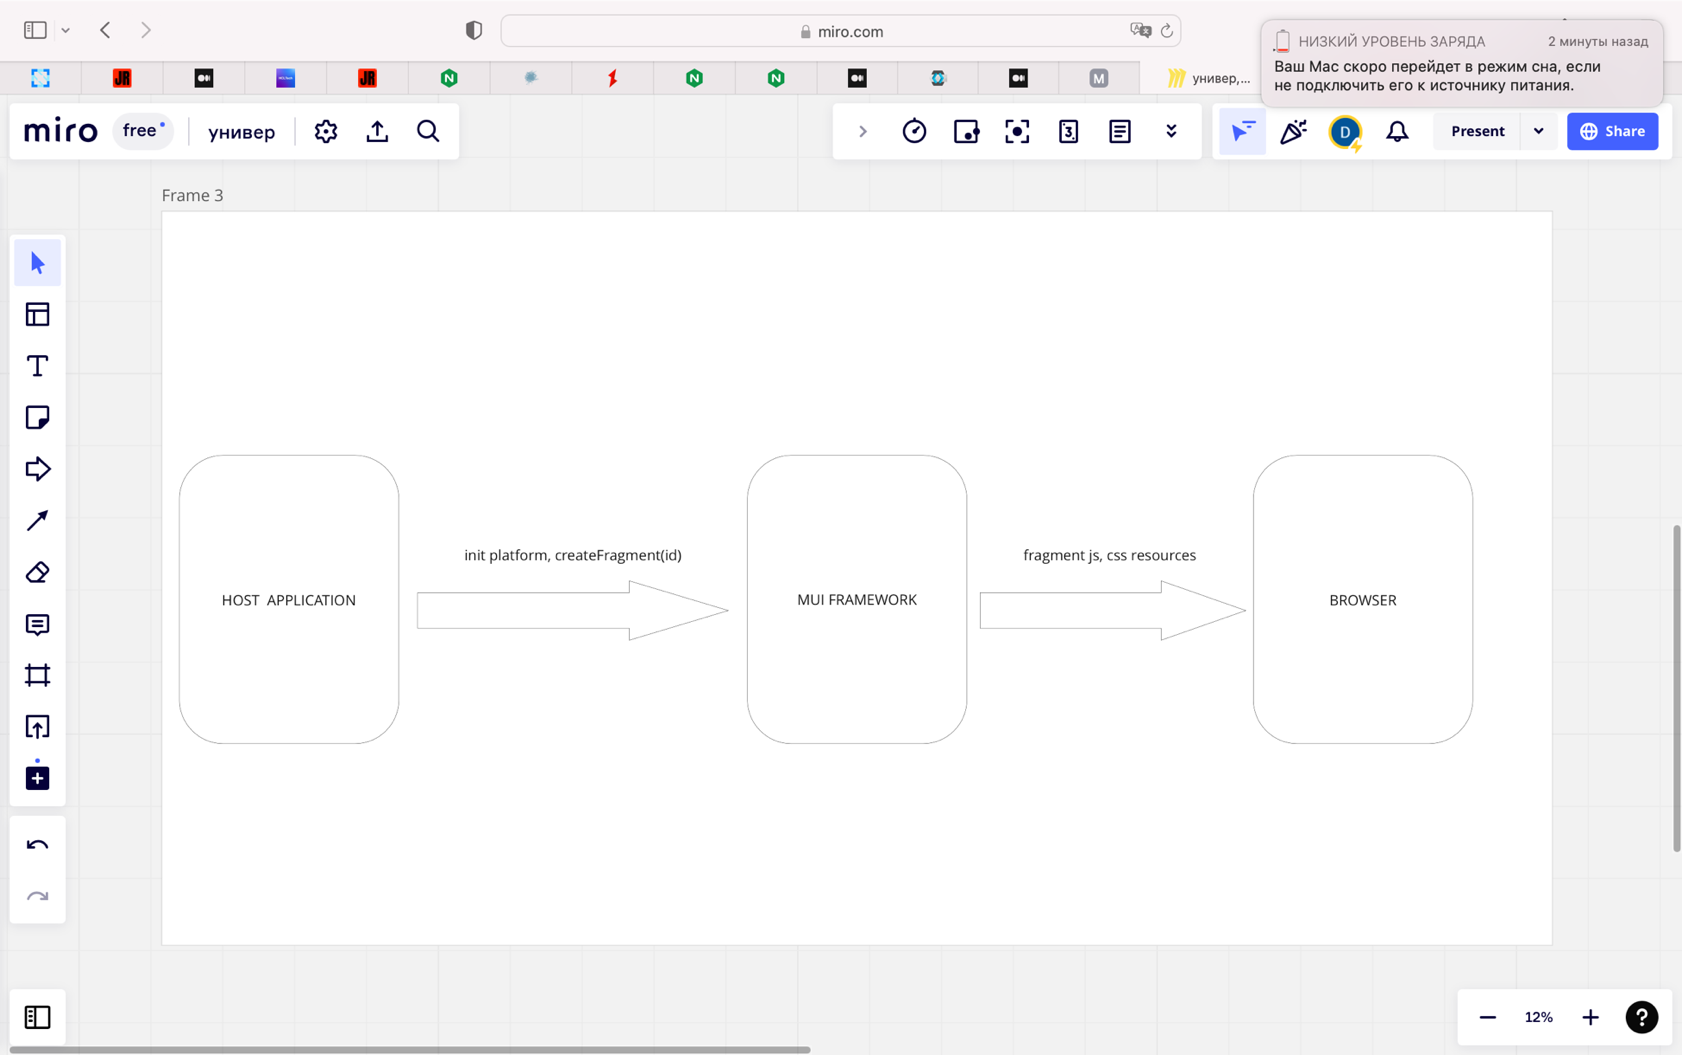This screenshot has height=1055, width=1682.
Task: Click the vertical scrollbar on right
Action: 1677,688
